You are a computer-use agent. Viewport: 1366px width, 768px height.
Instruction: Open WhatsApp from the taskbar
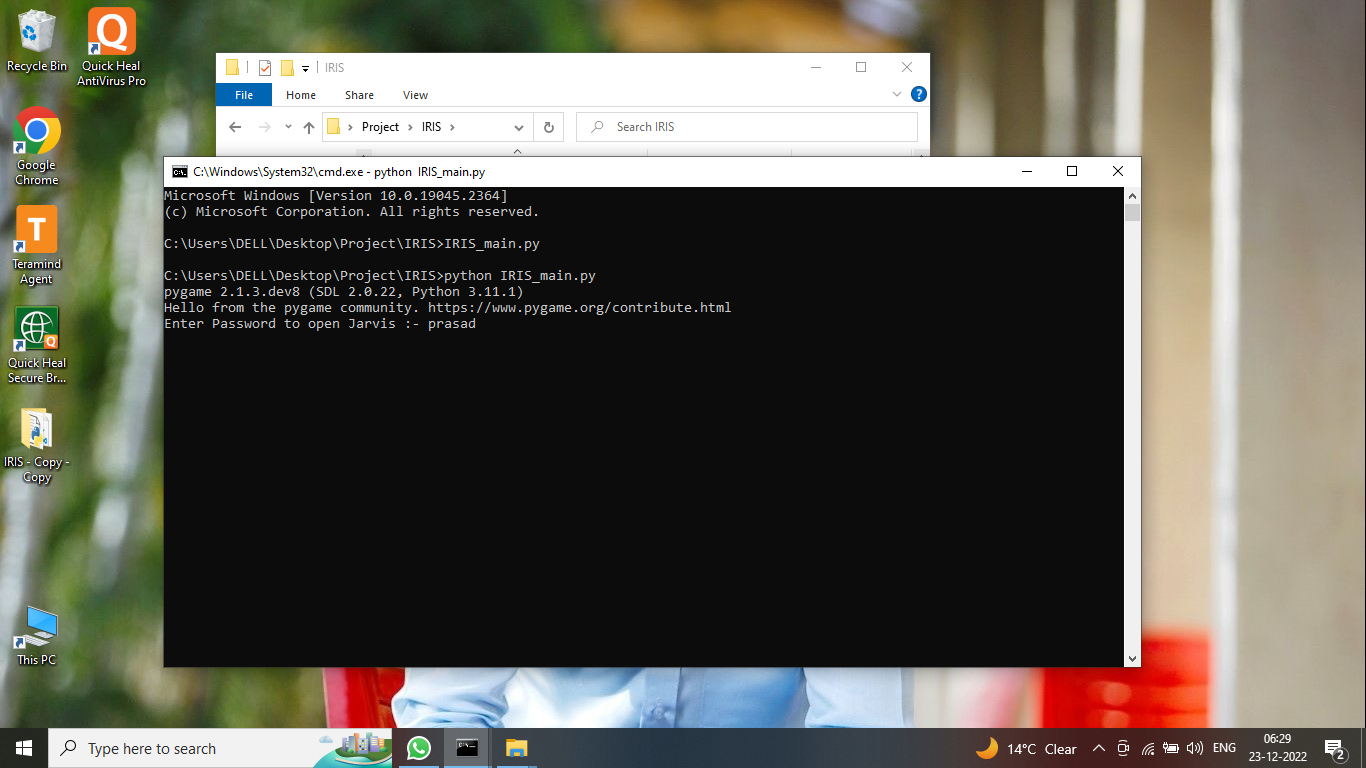click(419, 748)
